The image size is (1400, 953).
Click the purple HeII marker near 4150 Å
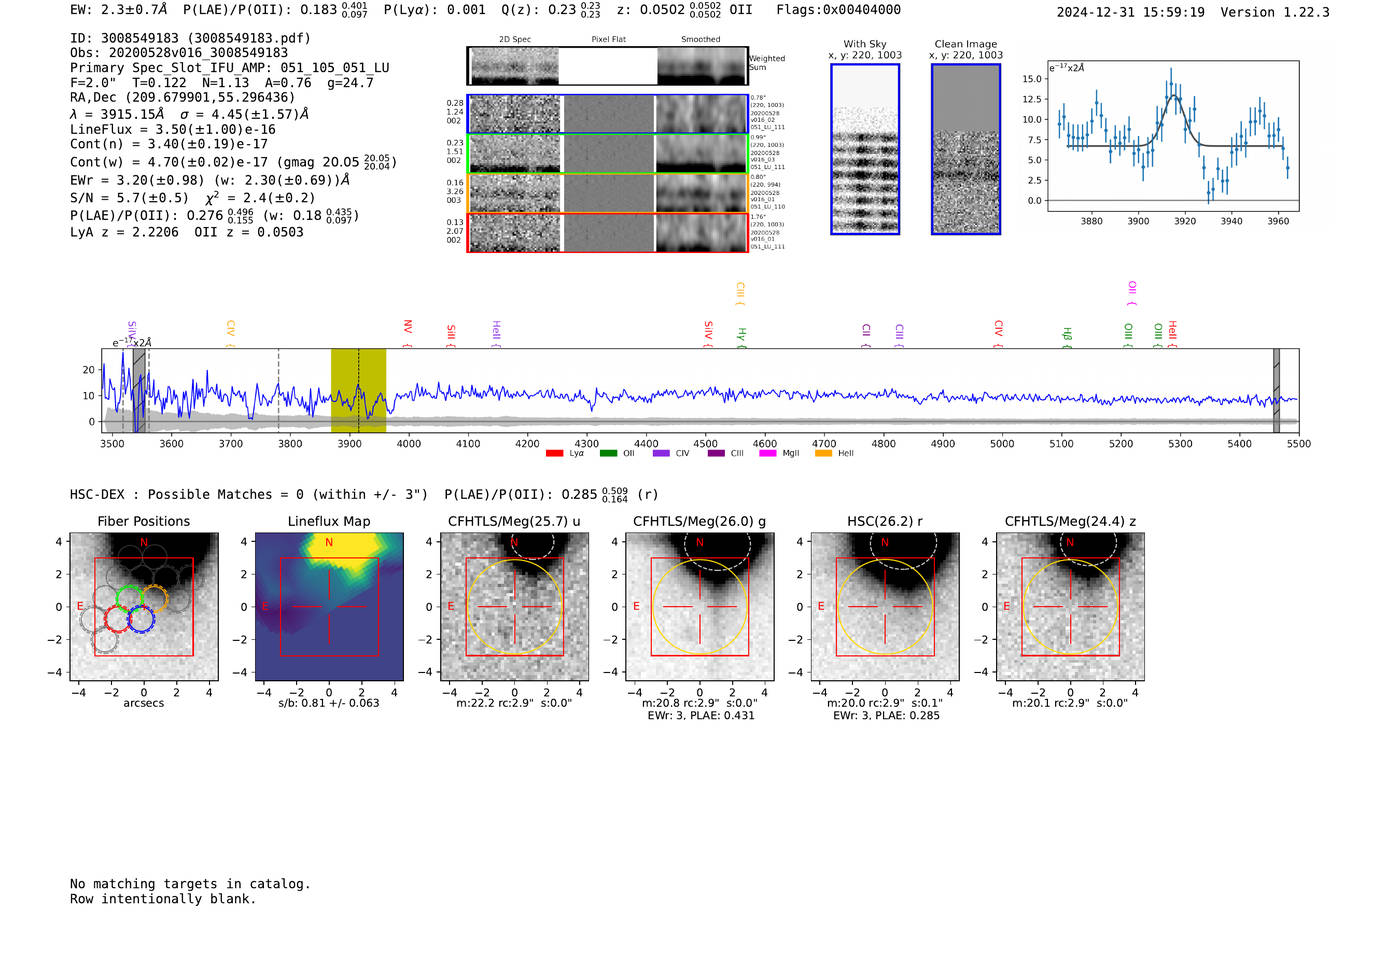pos(496,335)
